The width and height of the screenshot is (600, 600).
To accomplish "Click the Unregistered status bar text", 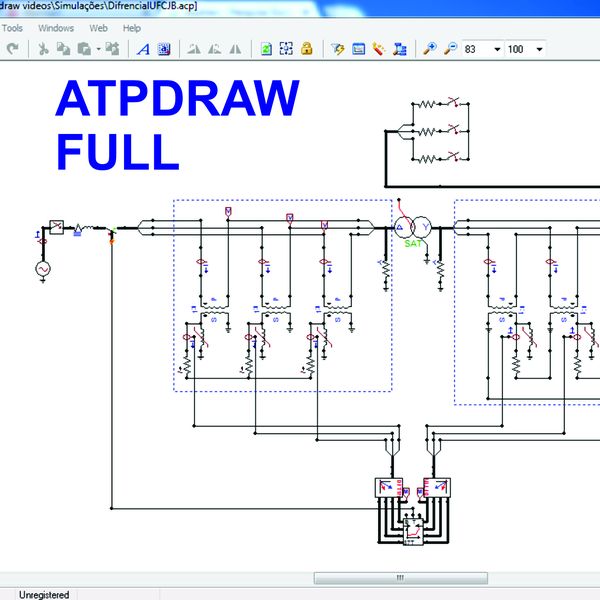I will click(44, 595).
